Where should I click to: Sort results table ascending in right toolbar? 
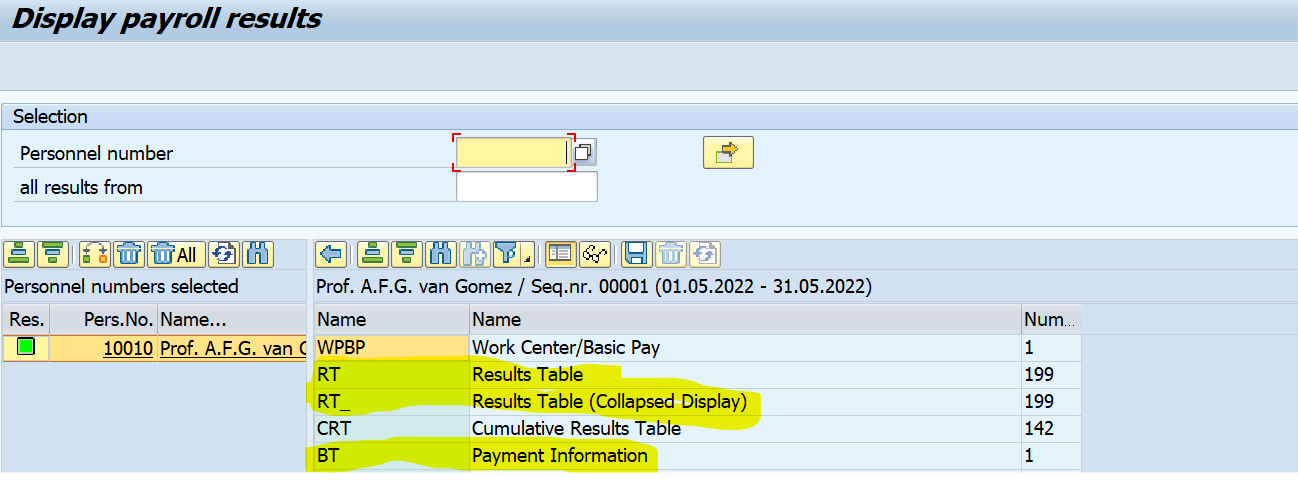373,254
